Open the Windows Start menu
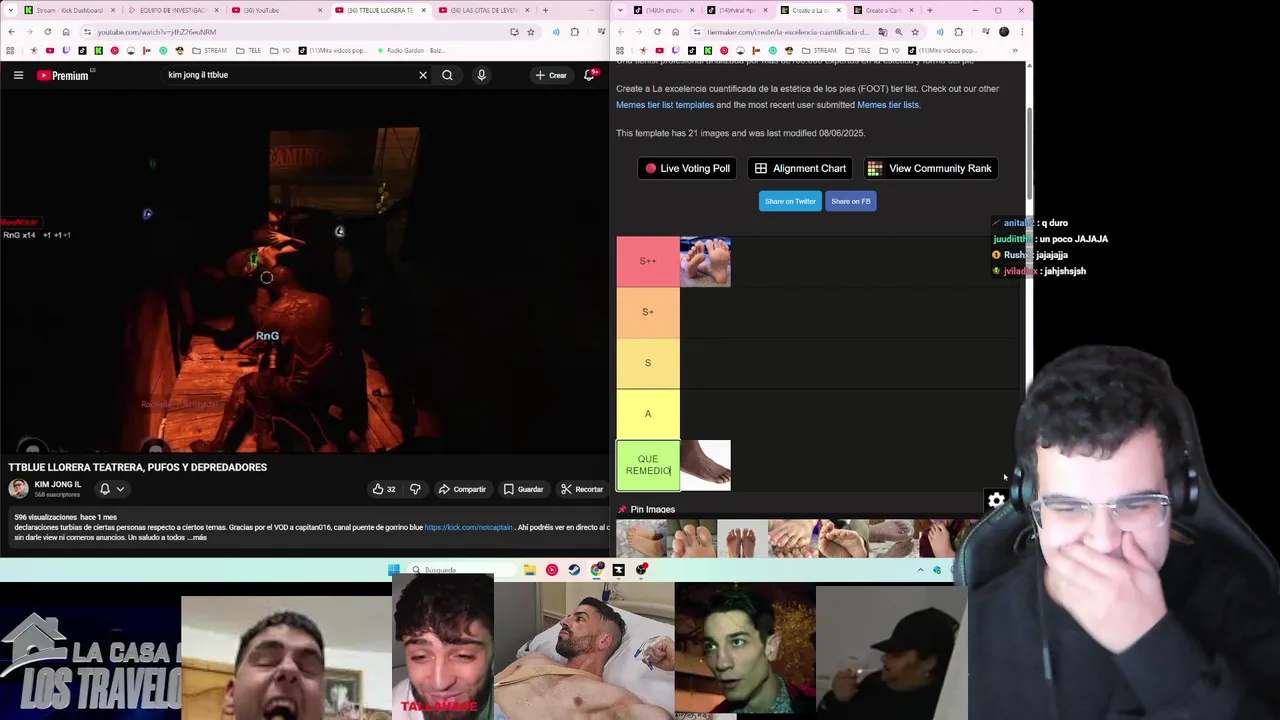This screenshot has height=720, width=1280. (x=394, y=570)
